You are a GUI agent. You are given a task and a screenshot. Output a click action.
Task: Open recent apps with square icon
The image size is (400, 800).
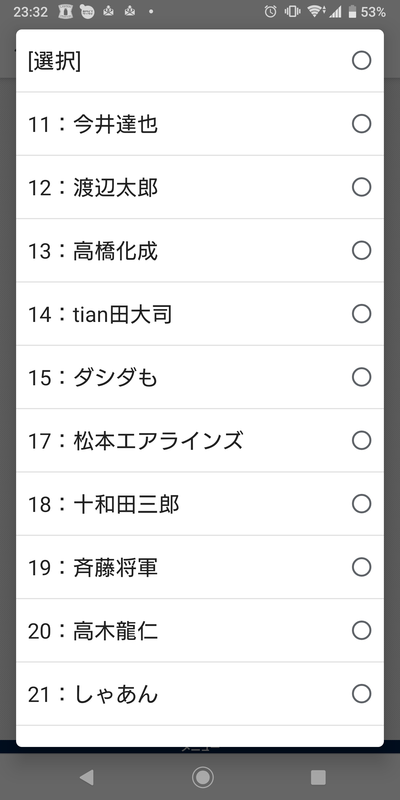(318, 778)
